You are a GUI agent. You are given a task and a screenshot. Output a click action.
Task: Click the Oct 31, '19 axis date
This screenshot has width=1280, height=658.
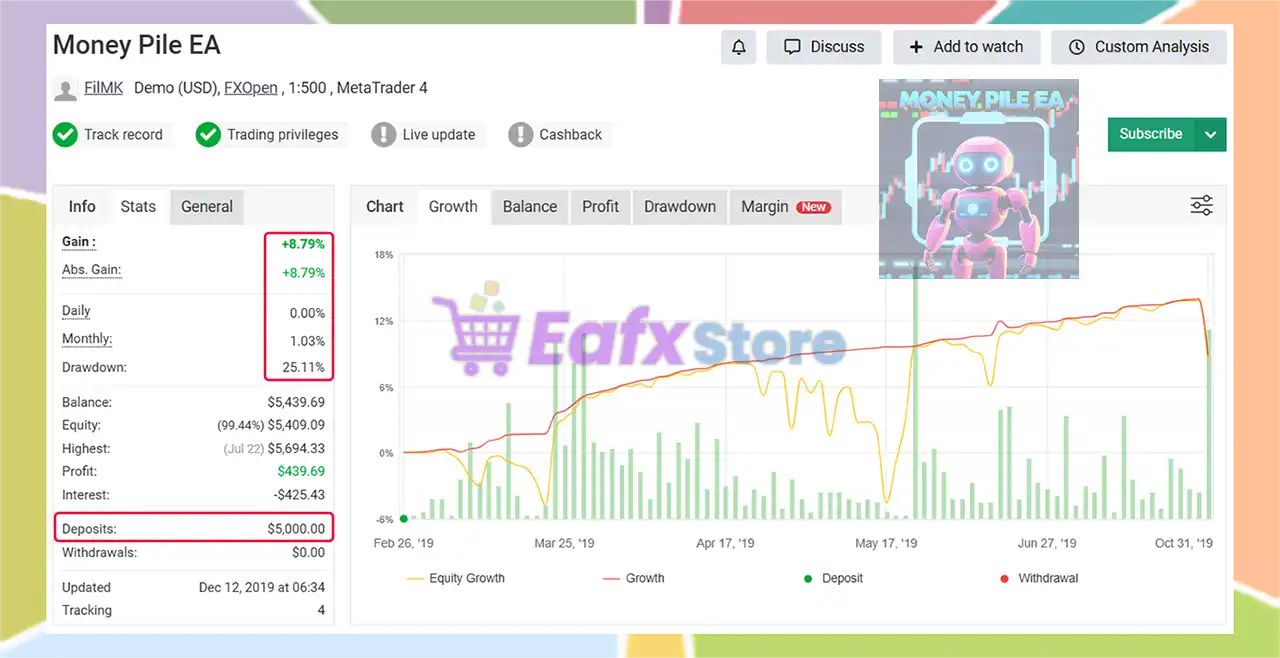click(x=1184, y=543)
